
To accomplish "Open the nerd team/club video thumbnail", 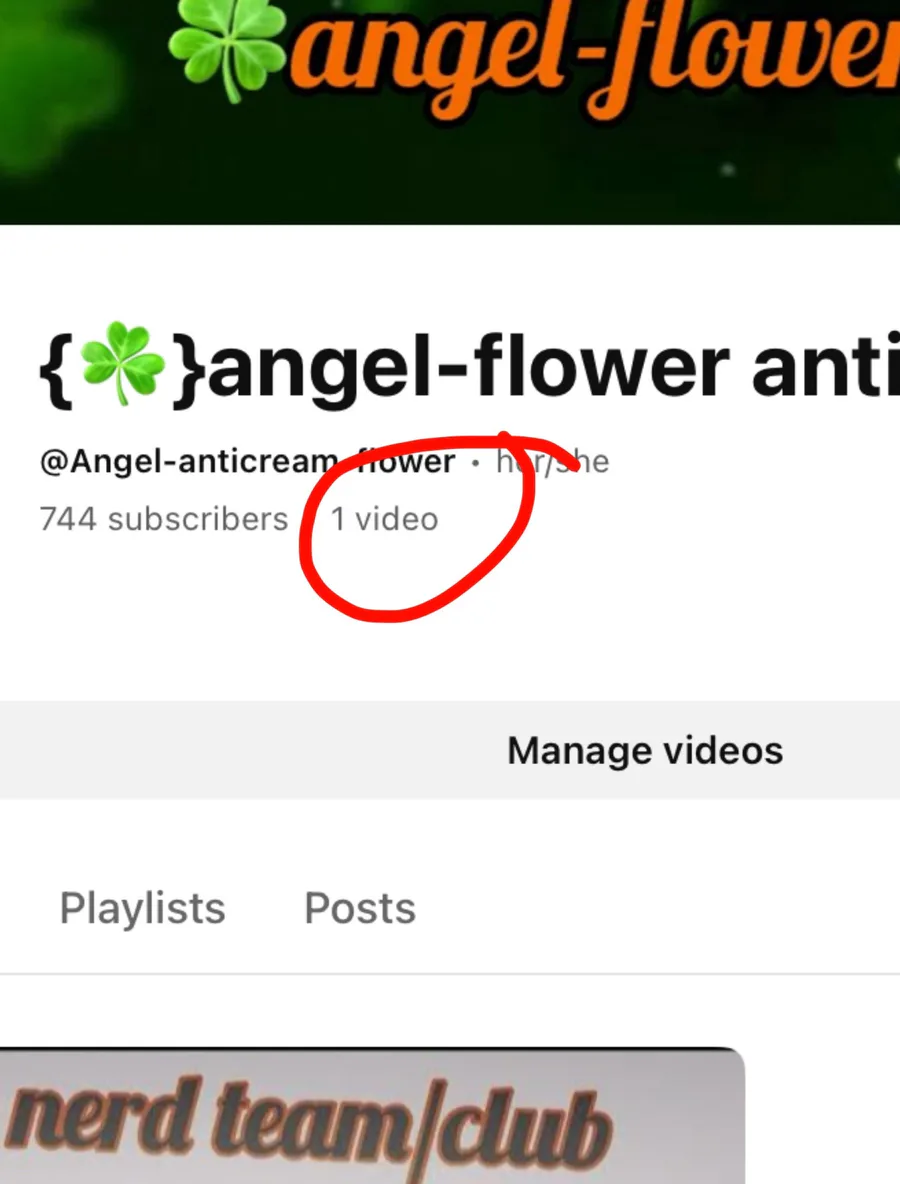I will (372, 1116).
